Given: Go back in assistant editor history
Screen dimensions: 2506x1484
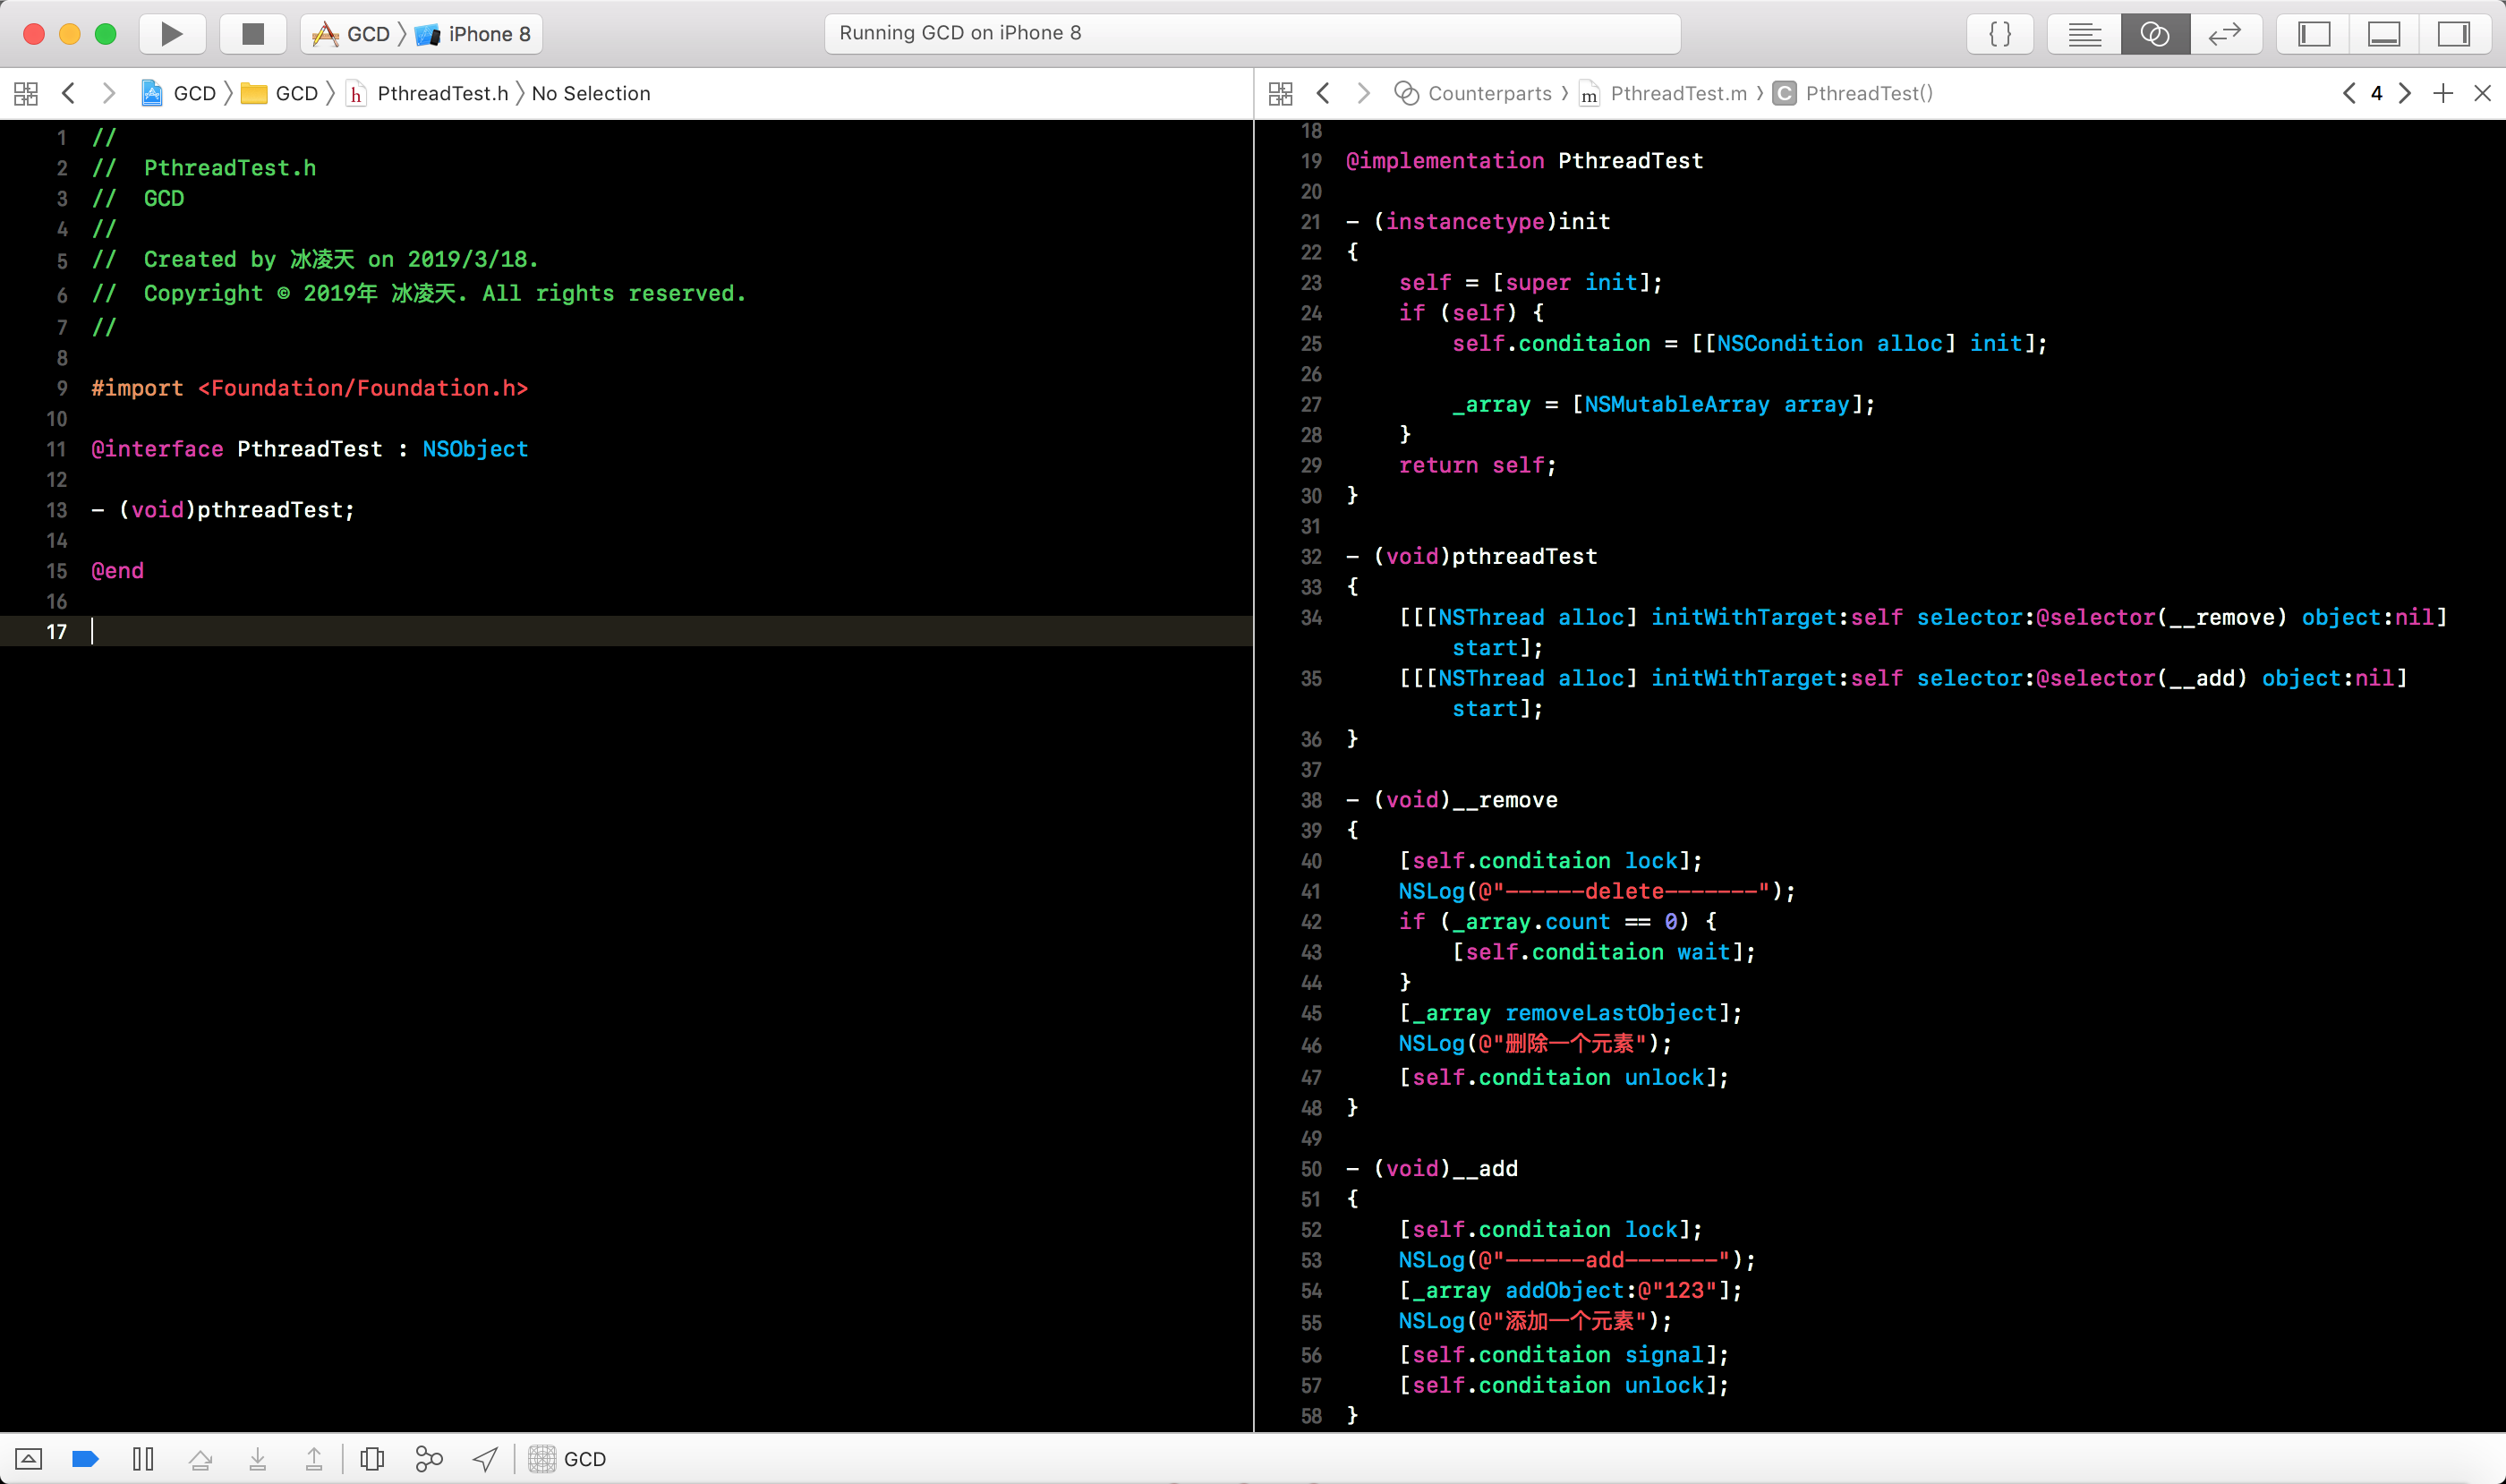Looking at the screenshot, I should click(x=1323, y=93).
